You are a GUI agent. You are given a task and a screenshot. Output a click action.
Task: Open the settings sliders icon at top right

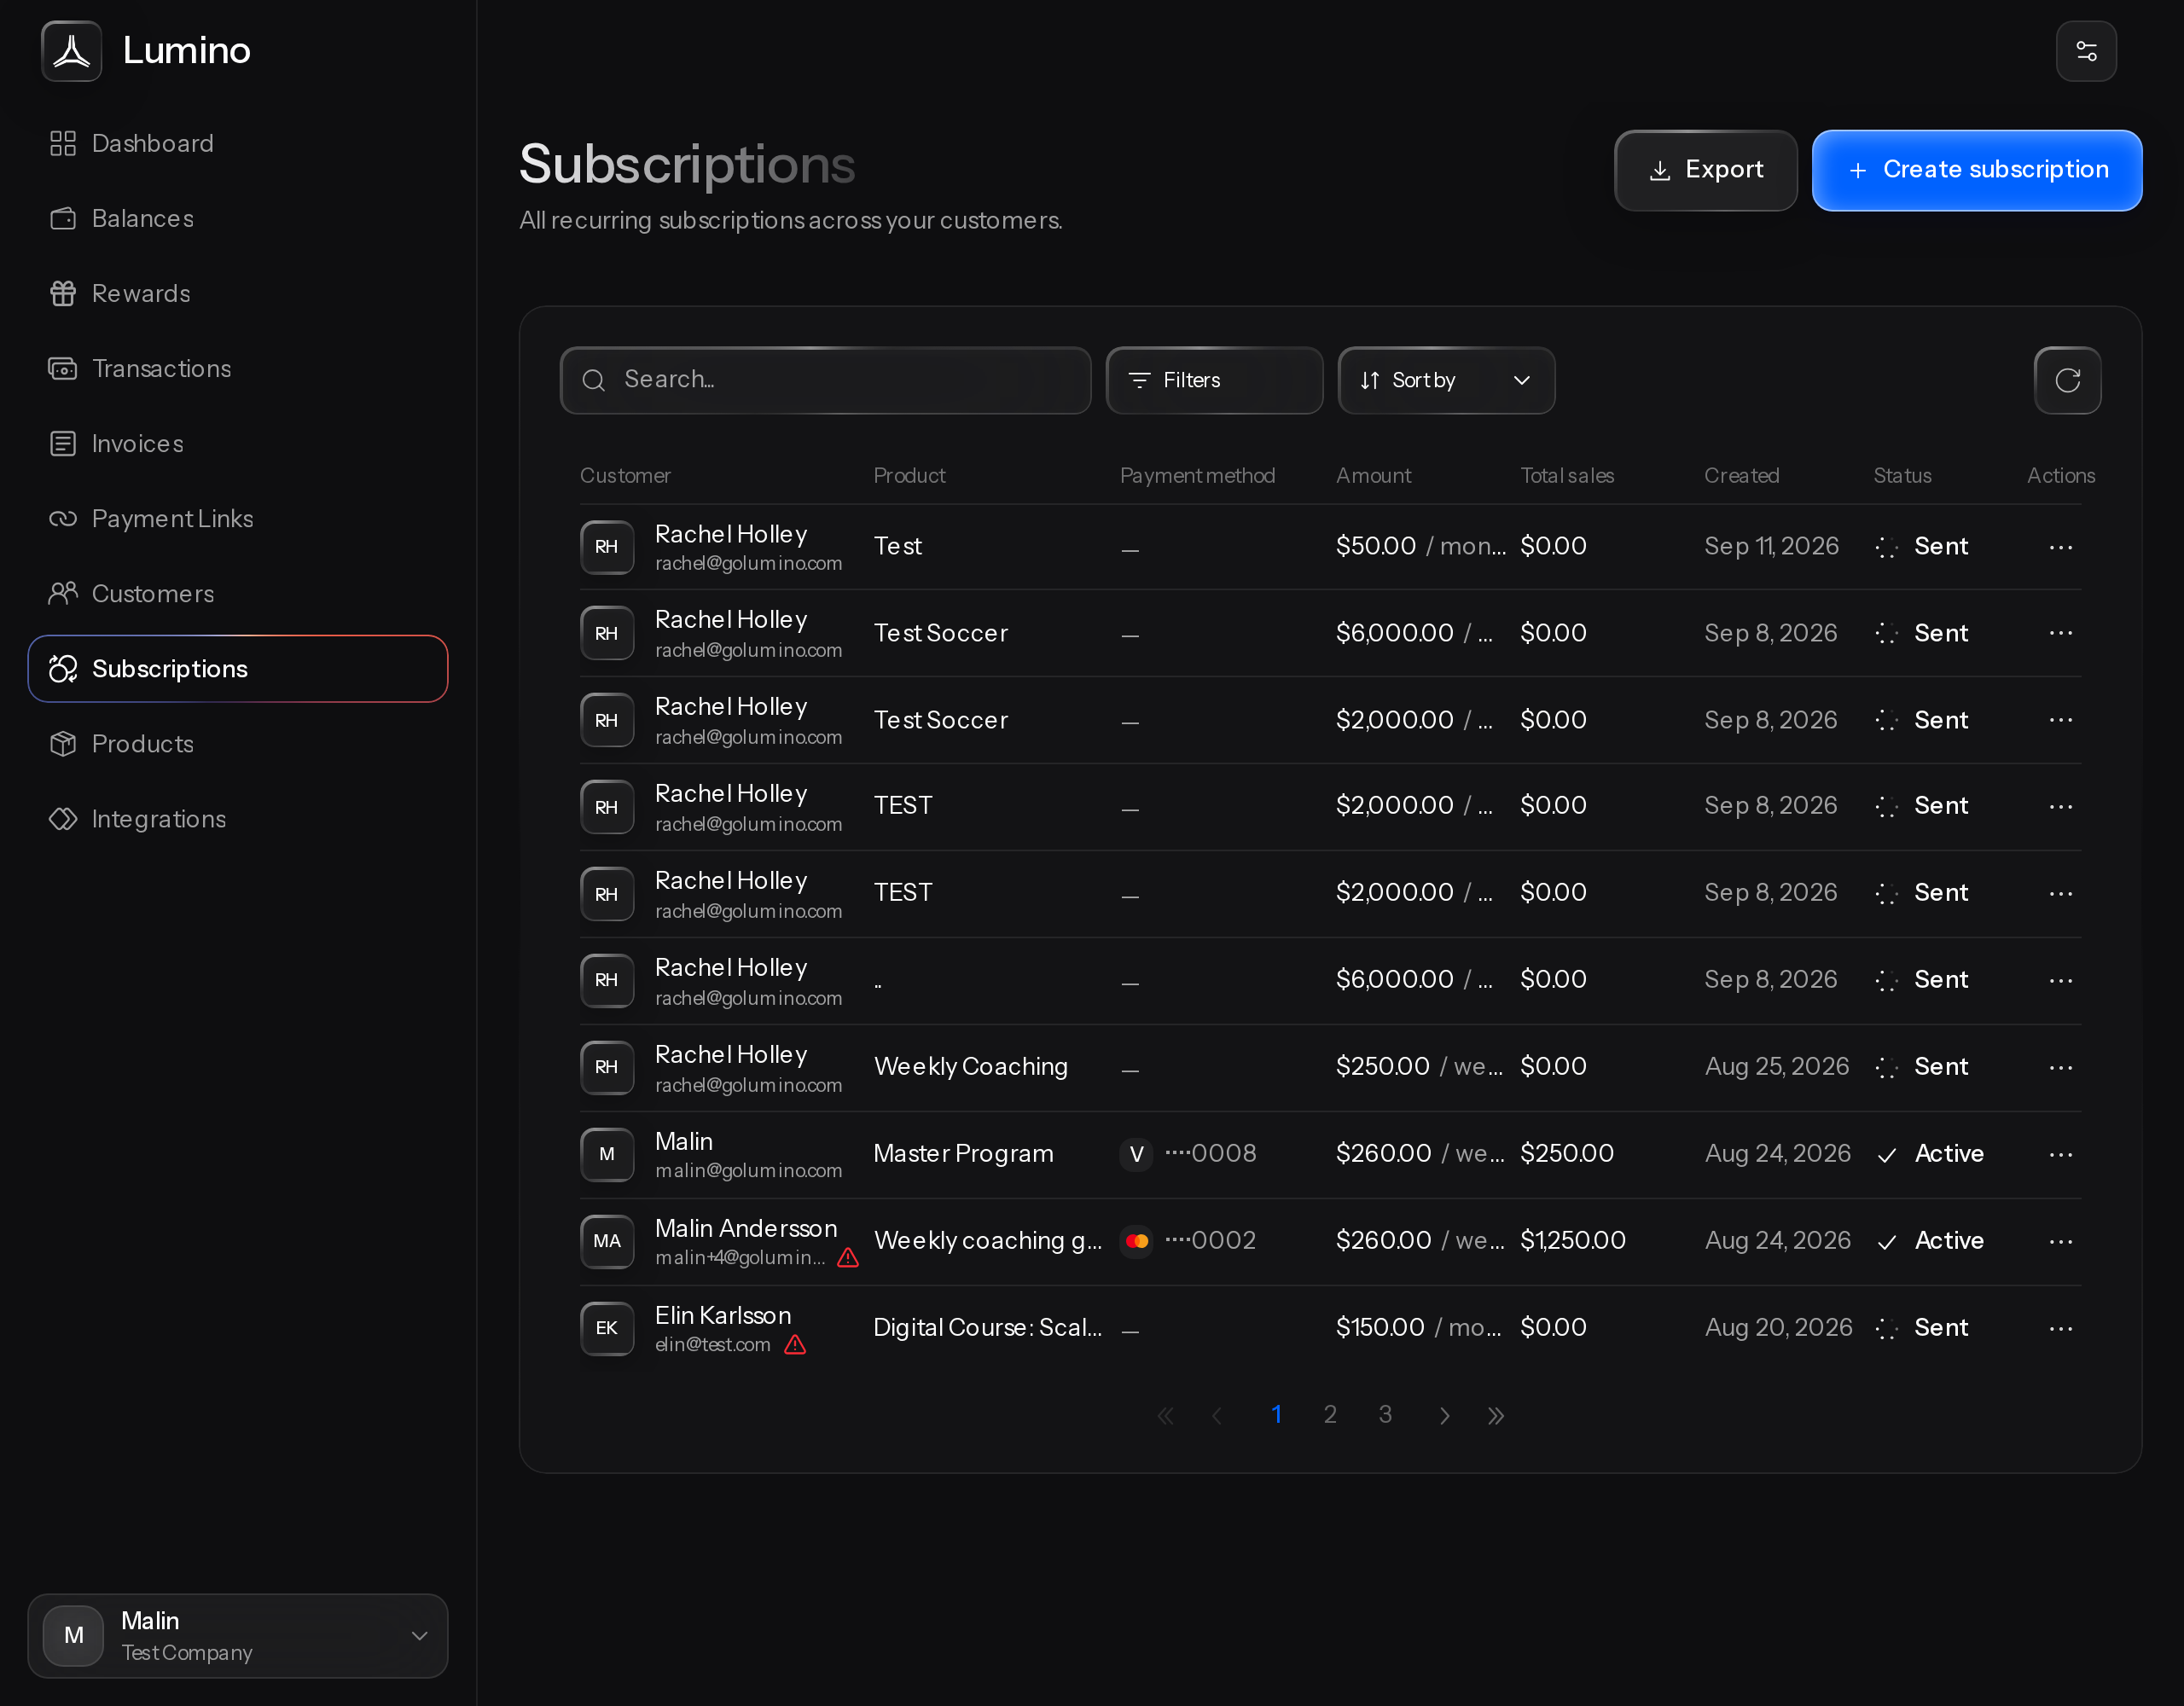(x=2086, y=51)
